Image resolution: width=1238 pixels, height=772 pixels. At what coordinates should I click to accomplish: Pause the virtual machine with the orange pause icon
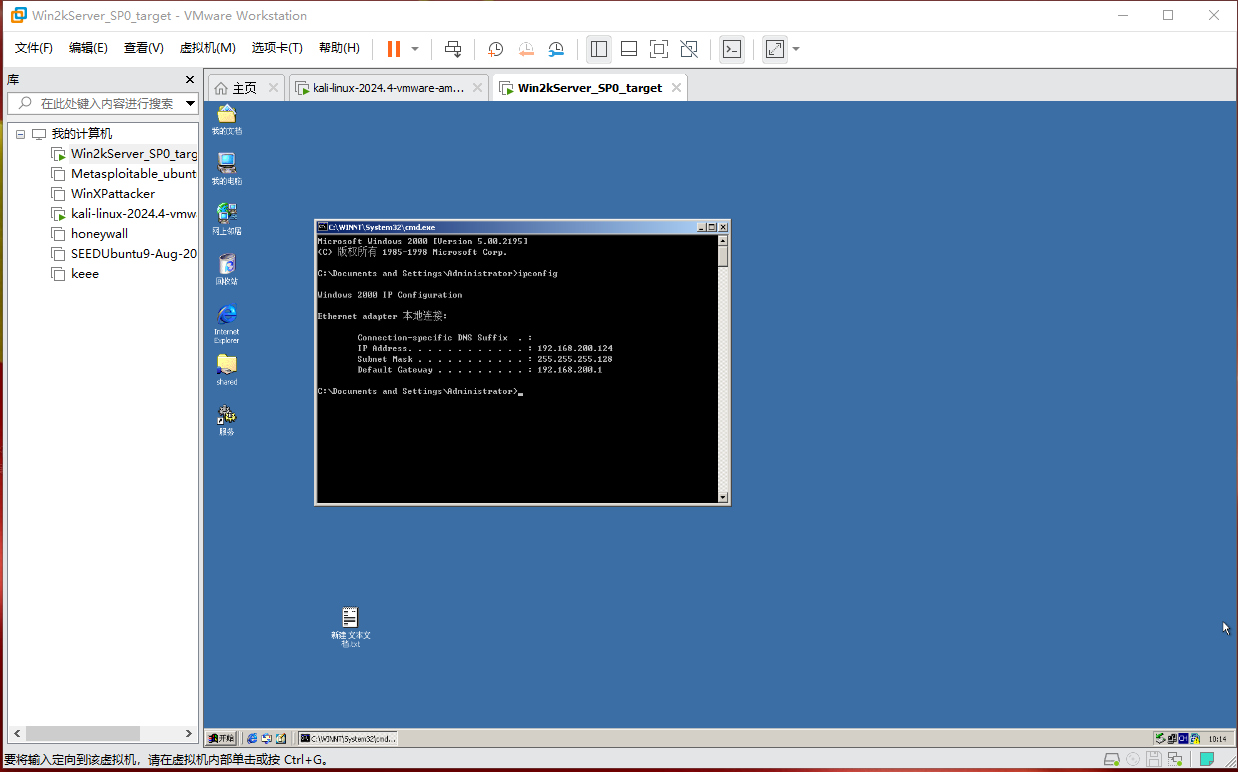click(394, 49)
